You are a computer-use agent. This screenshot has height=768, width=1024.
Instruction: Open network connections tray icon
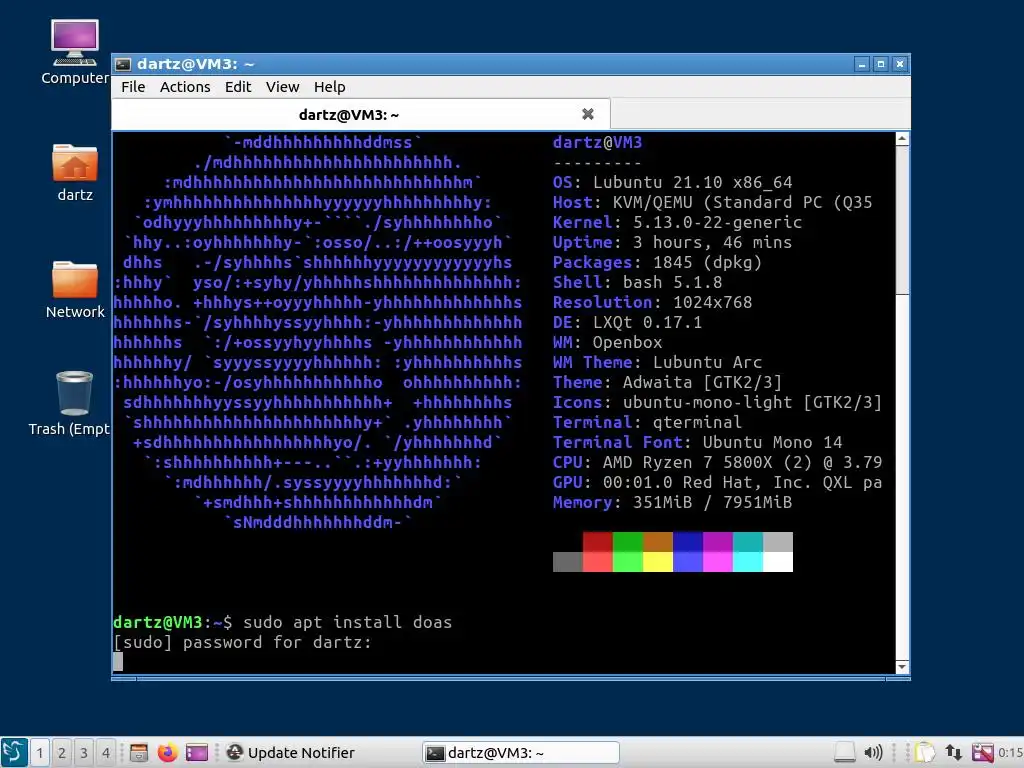pyautogui.click(x=953, y=753)
